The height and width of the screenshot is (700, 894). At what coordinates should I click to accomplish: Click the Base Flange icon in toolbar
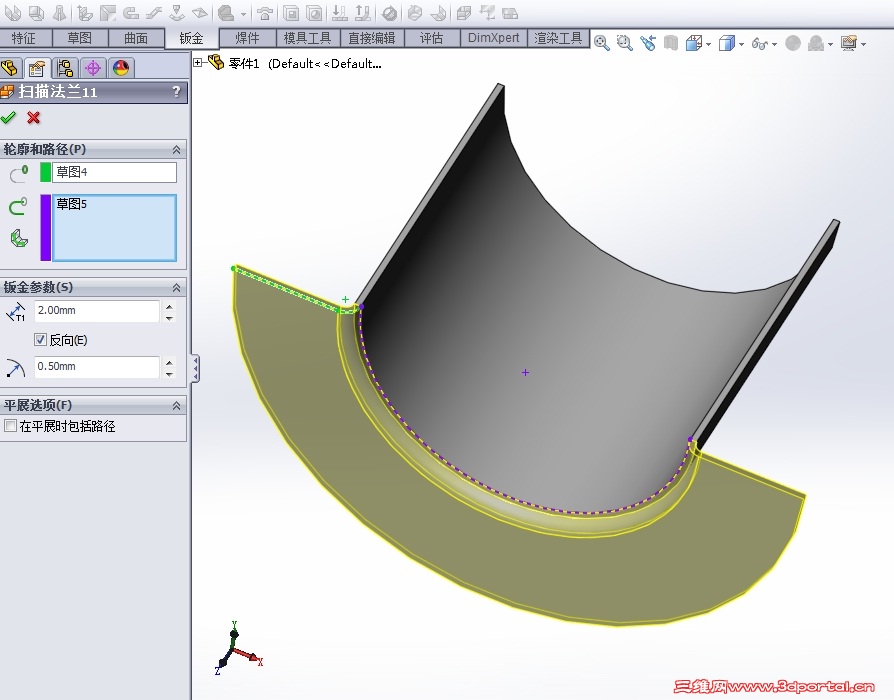point(14,13)
